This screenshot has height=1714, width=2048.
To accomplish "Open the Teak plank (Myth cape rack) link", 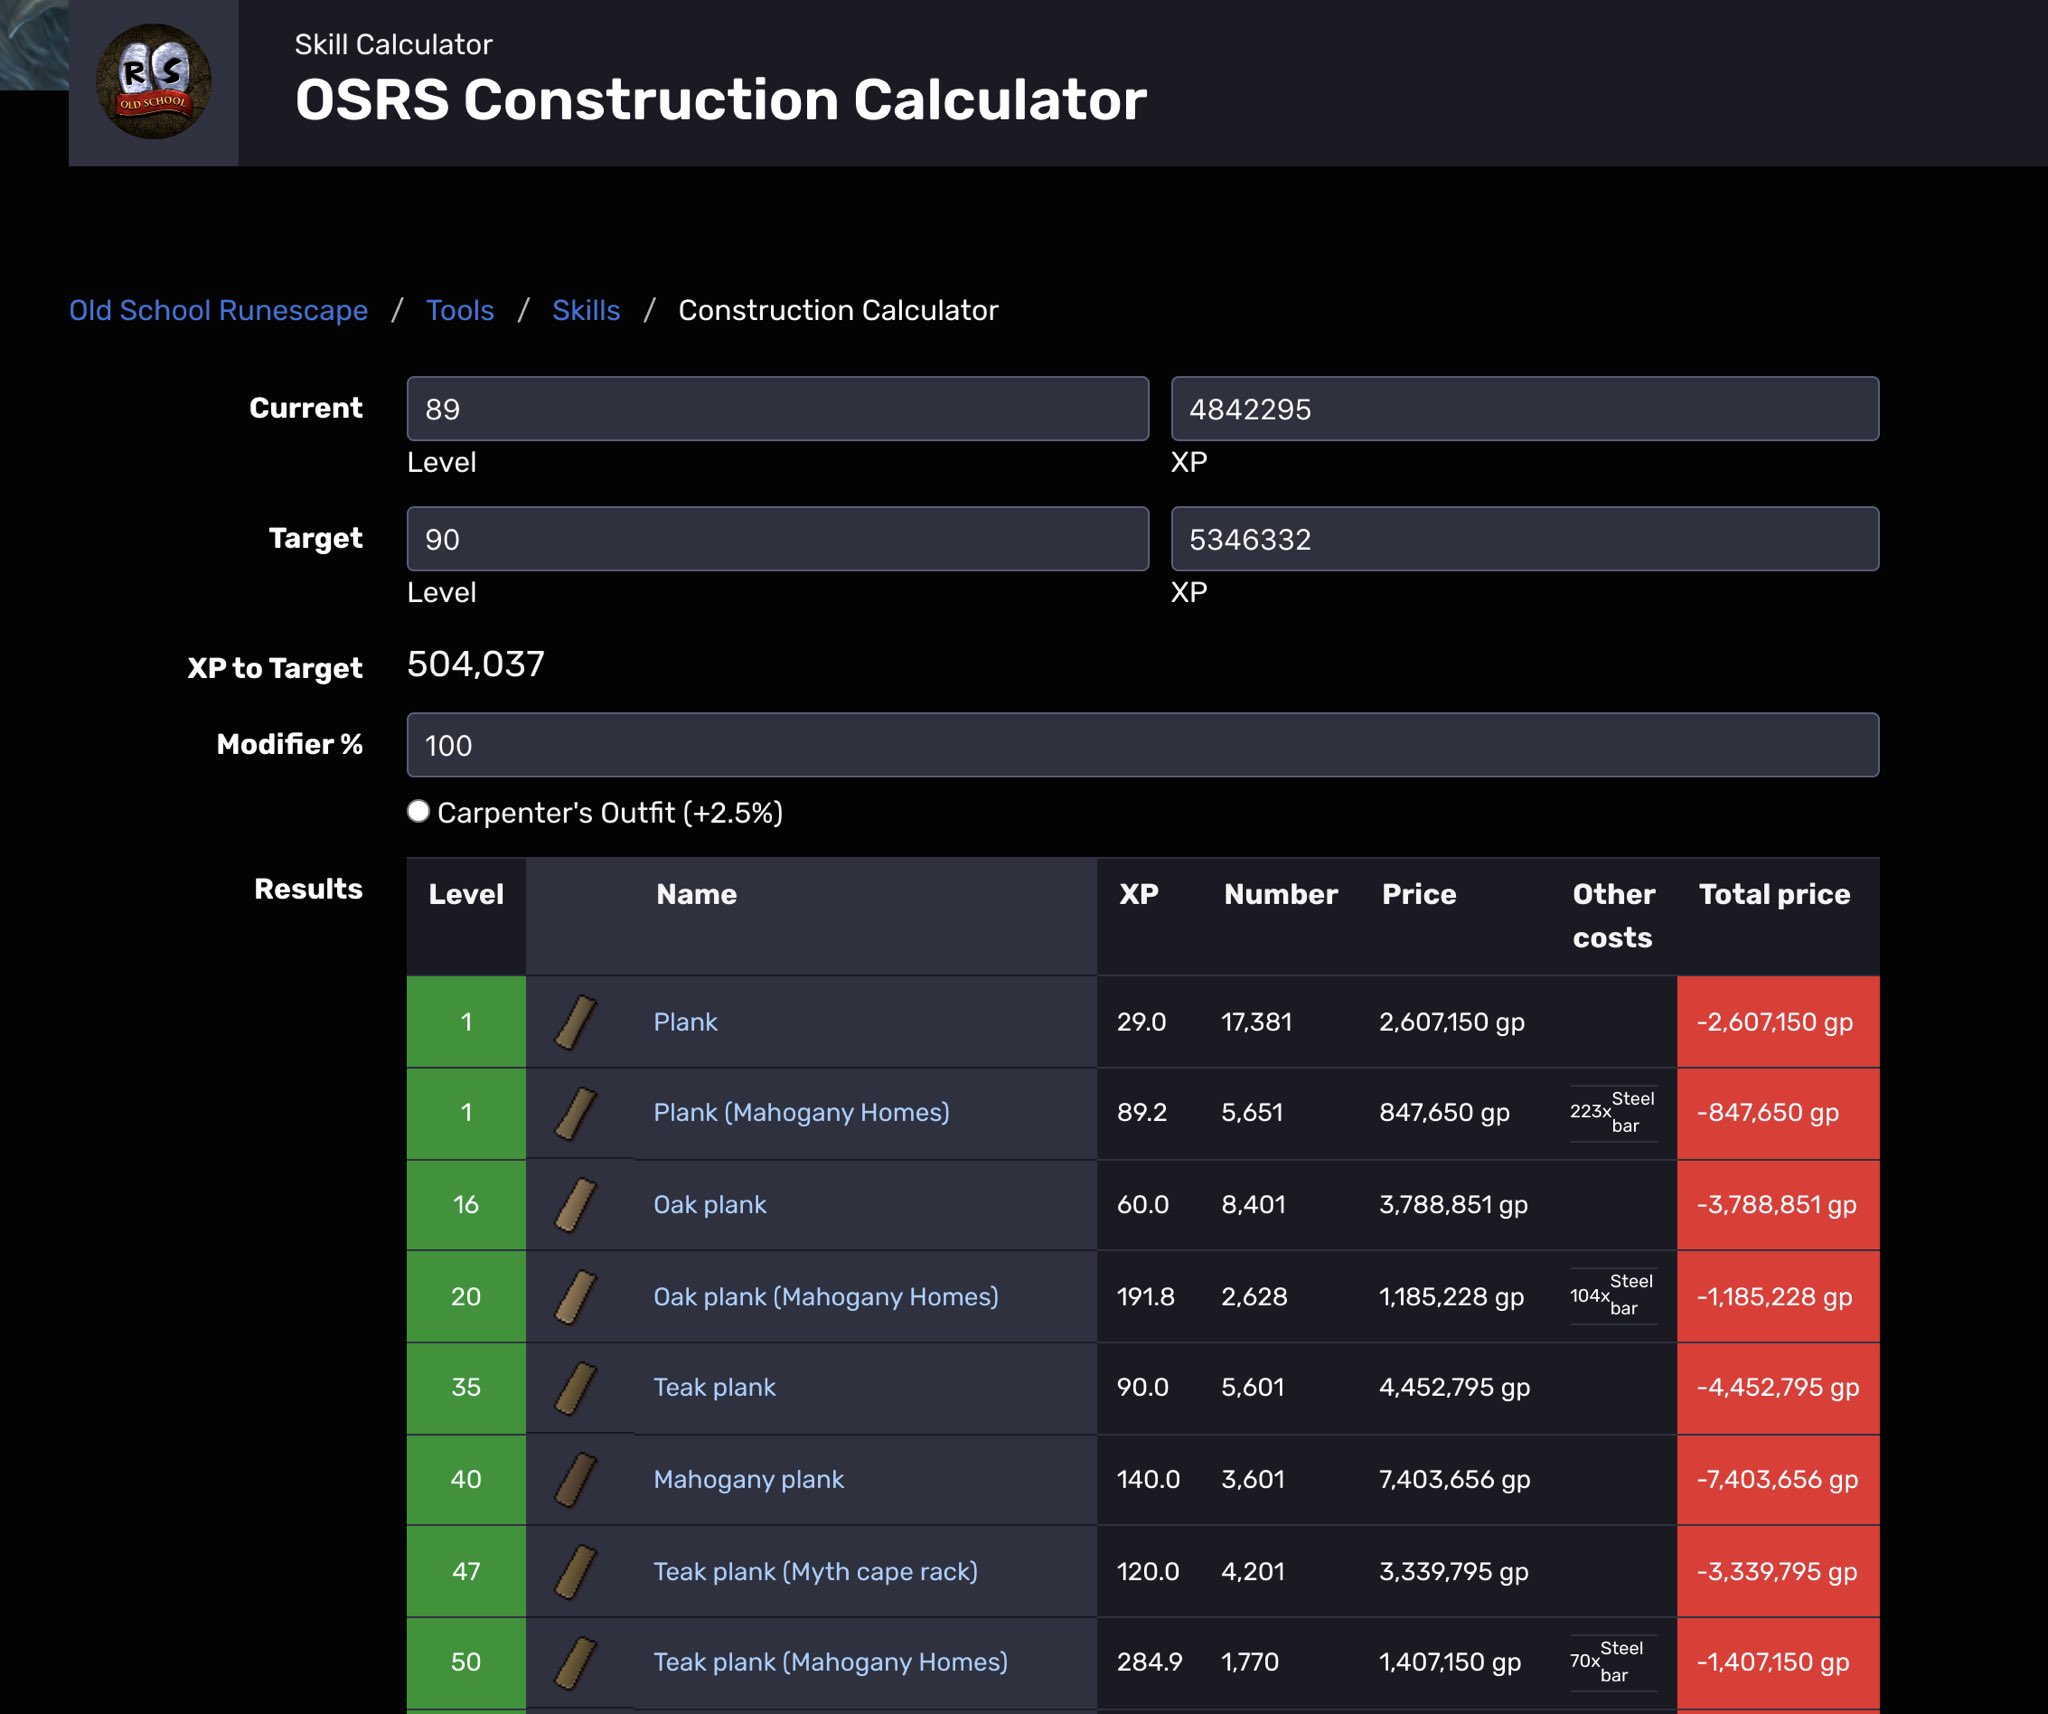I will click(815, 1571).
